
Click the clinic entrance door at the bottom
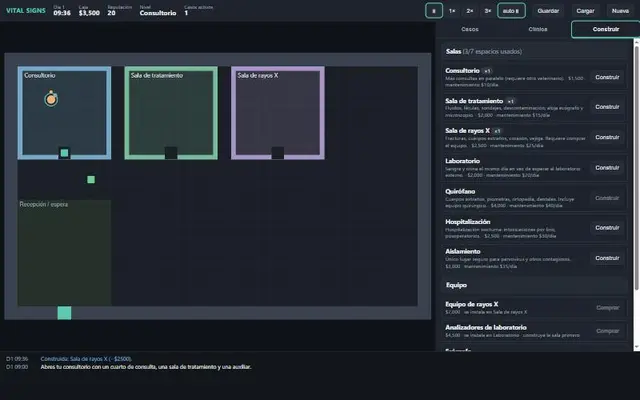[64, 313]
